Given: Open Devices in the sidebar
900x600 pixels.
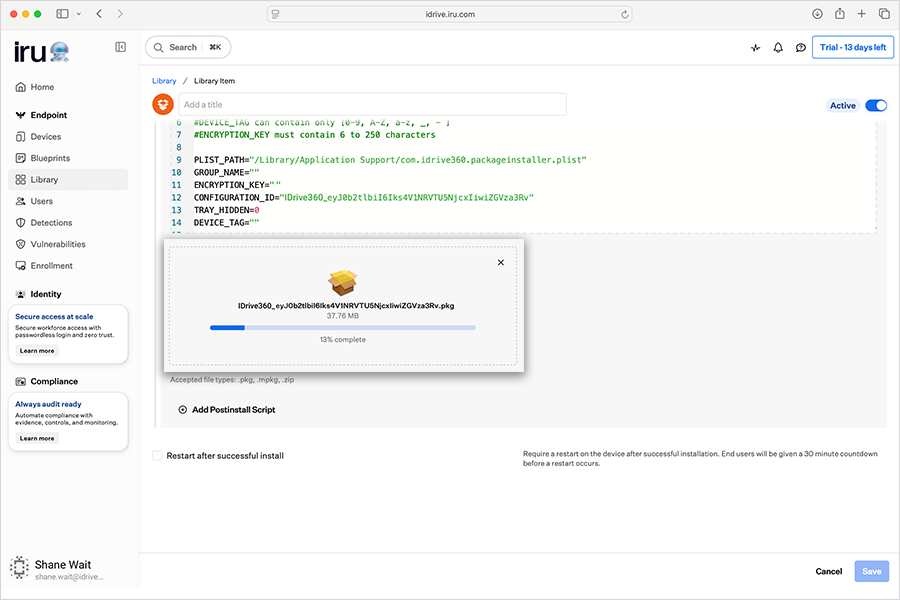Looking at the screenshot, I should pyautogui.click(x=68, y=137).
